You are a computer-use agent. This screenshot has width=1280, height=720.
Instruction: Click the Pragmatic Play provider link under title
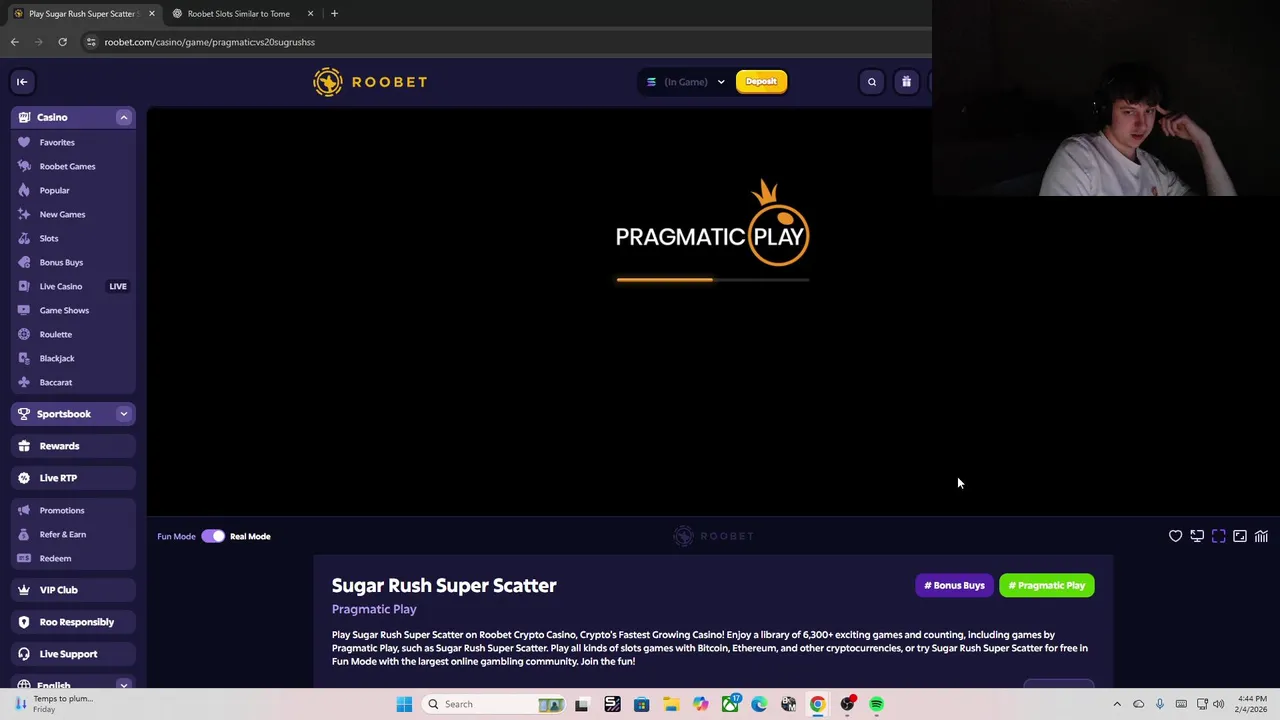pyautogui.click(x=374, y=609)
